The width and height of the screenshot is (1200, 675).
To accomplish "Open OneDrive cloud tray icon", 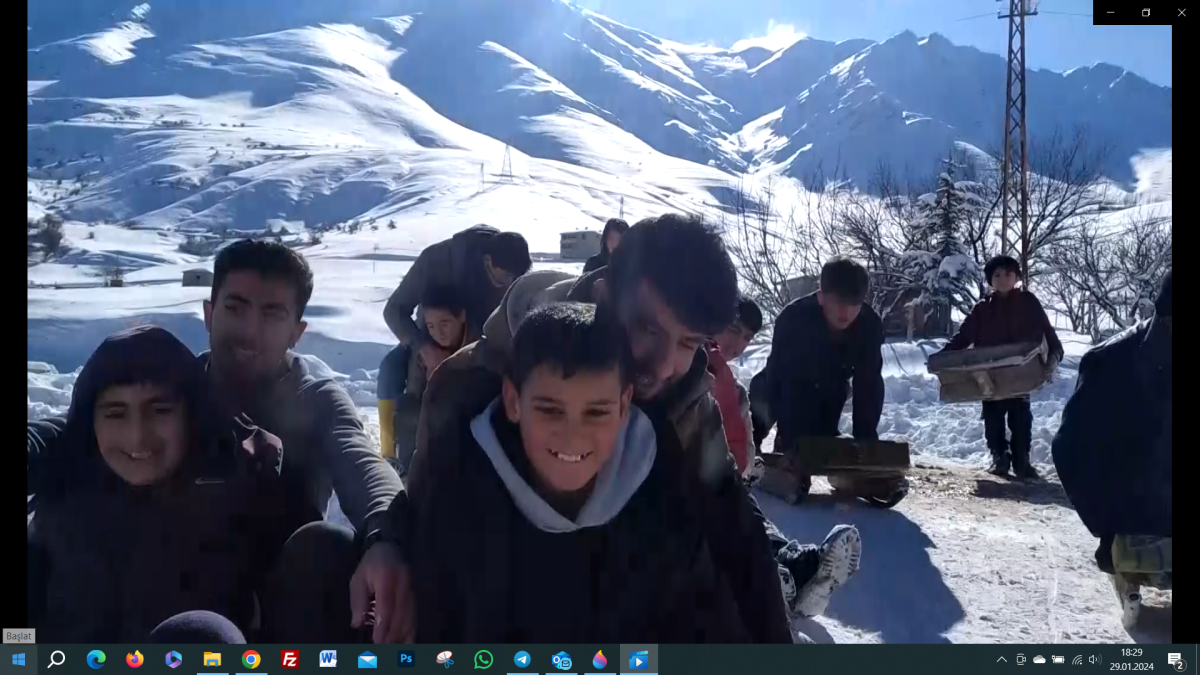I will (1039, 659).
